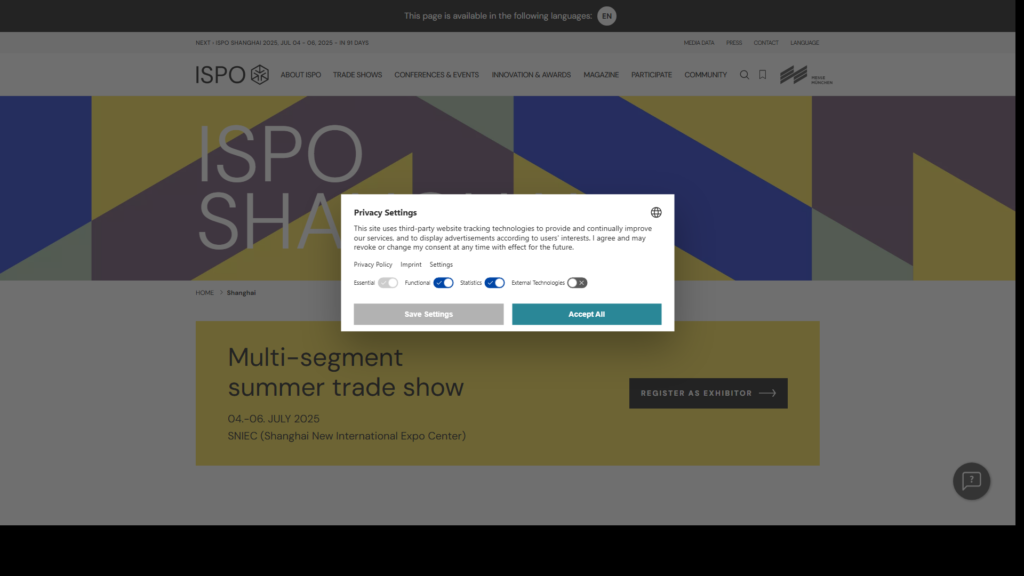1024x576 pixels.
Task: Open the Contact link
Action: (766, 43)
